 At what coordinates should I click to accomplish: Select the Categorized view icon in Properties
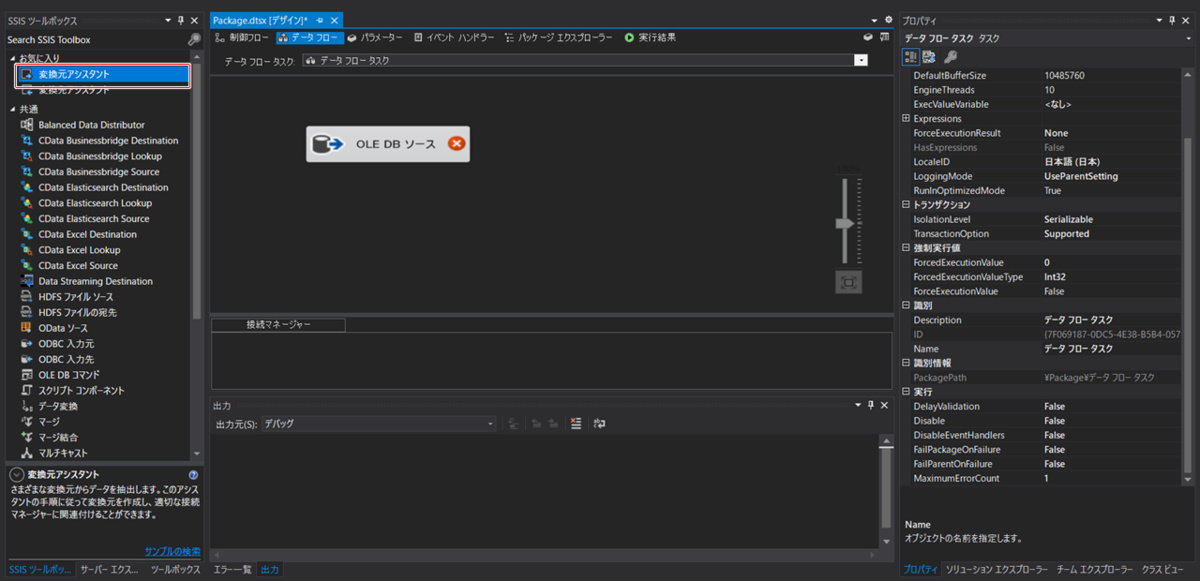[911, 57]
